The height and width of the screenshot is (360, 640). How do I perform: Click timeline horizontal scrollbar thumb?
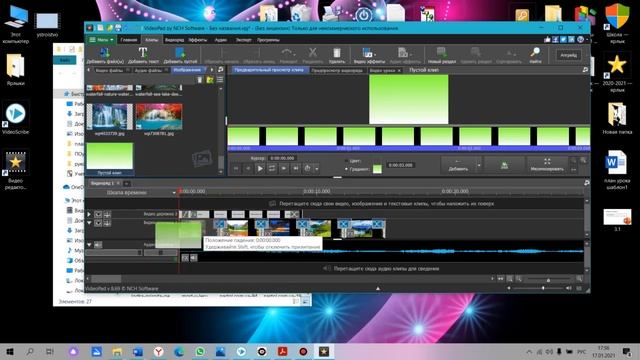pos(106,279)
